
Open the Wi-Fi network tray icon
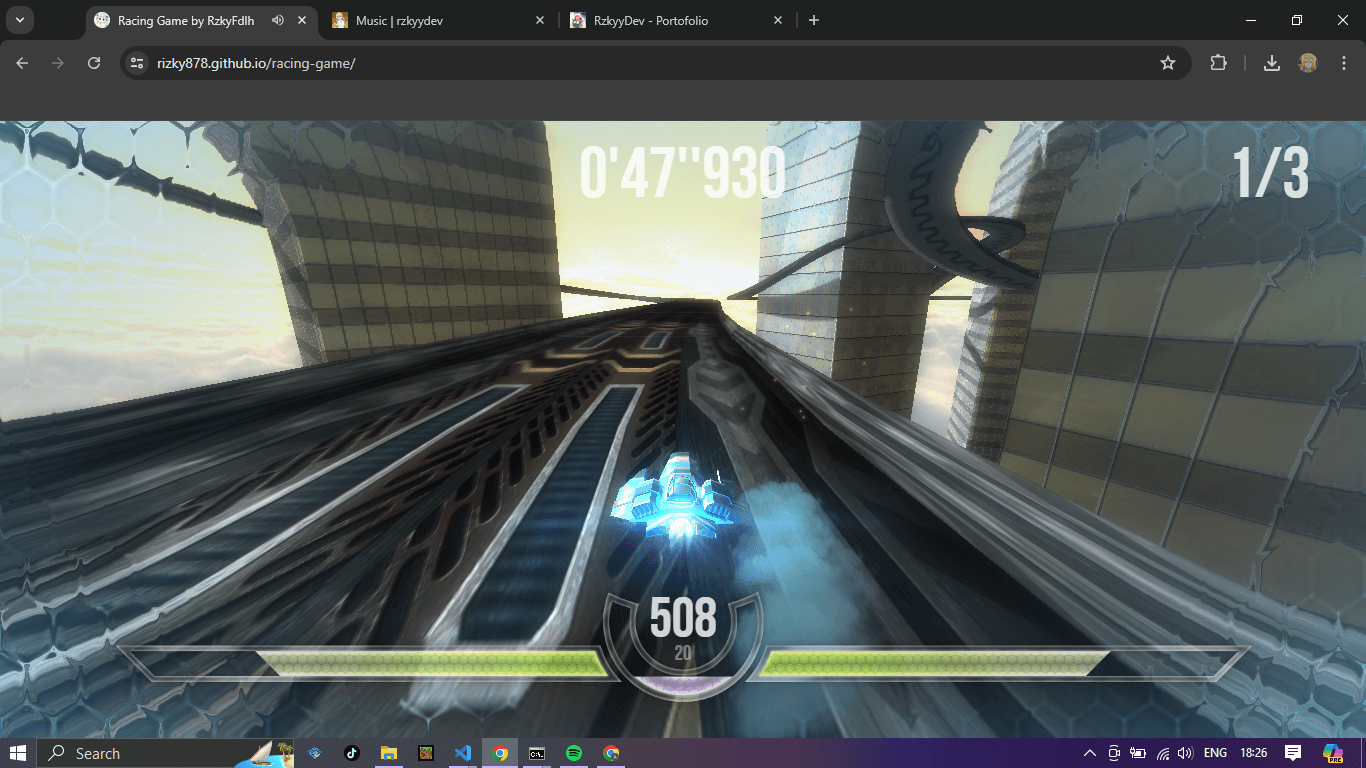point(1162,753)
